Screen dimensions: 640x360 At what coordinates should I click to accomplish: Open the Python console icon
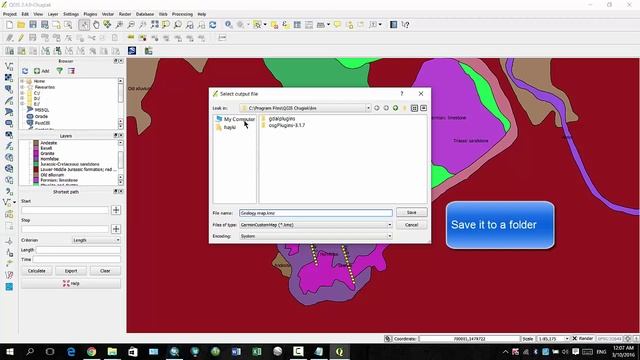pyautogui.click(x=132, y=51)
